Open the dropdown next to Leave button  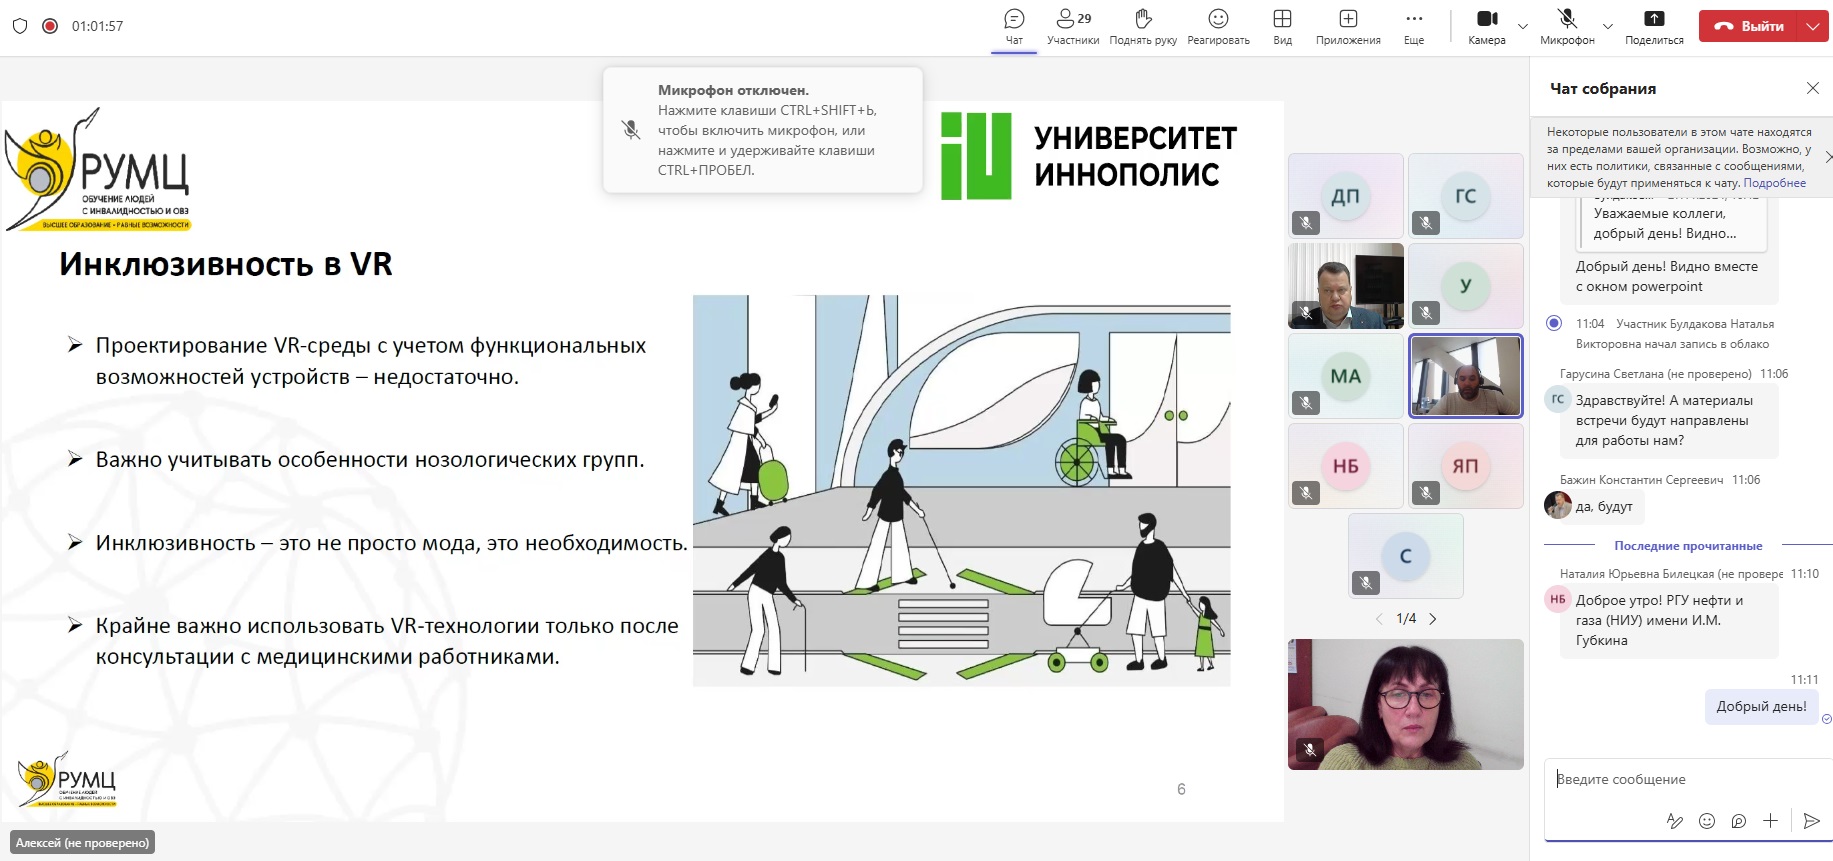coord(1813,27)
